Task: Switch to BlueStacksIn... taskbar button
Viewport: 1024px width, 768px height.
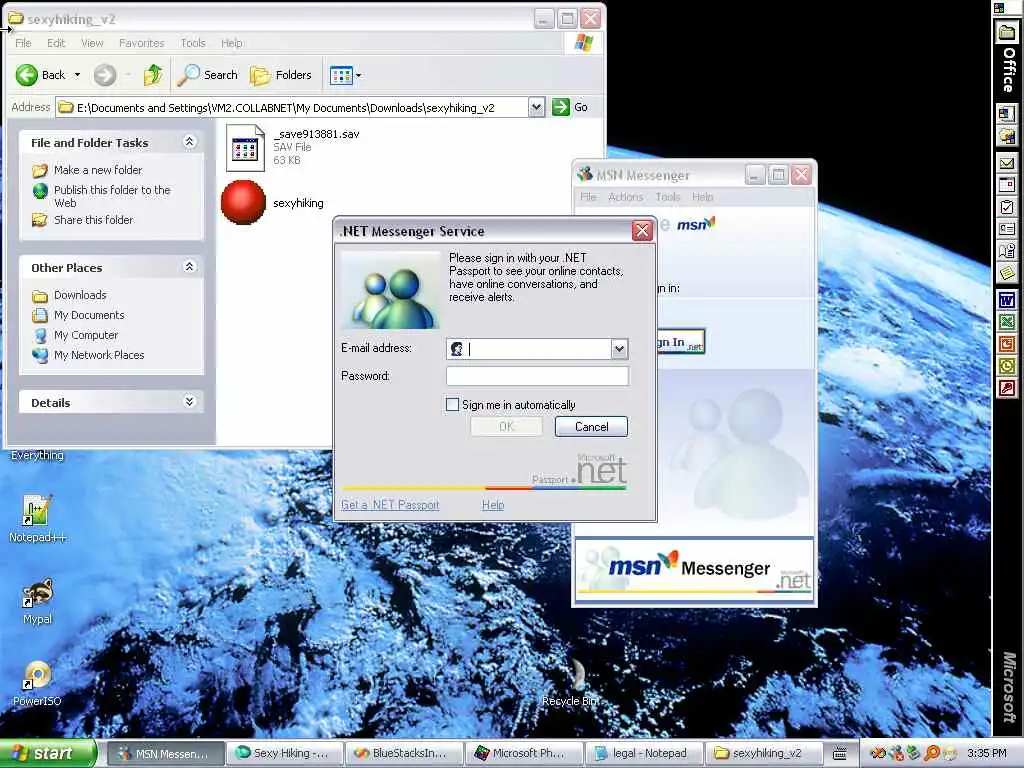Action: (404, 753)
